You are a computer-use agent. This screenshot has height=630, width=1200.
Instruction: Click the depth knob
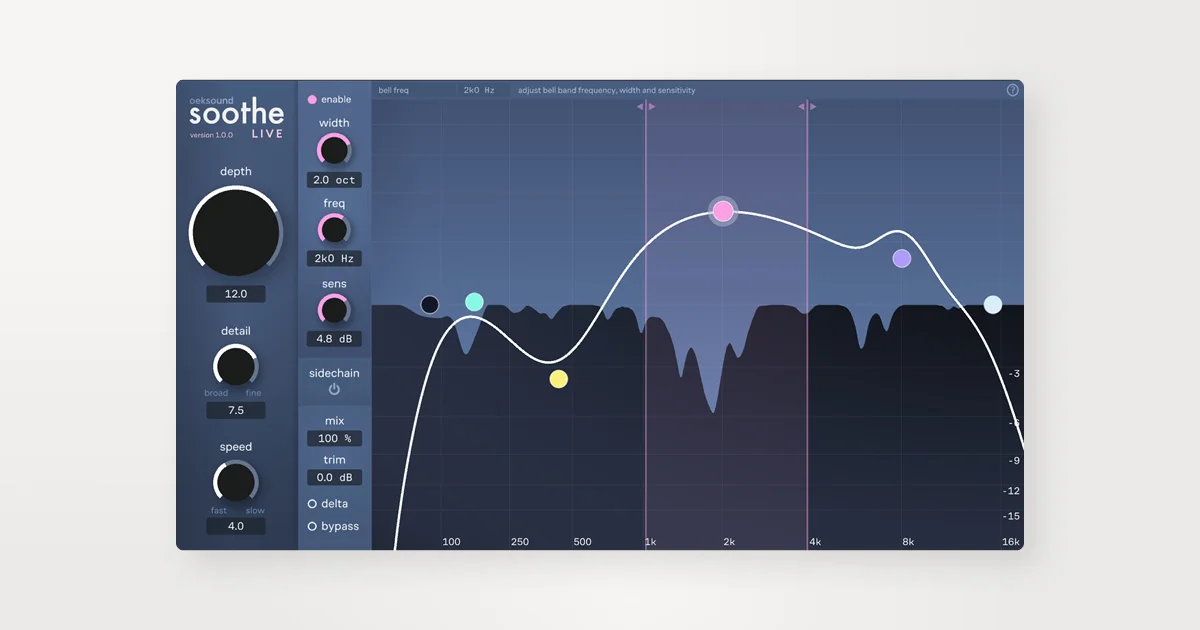236,230
